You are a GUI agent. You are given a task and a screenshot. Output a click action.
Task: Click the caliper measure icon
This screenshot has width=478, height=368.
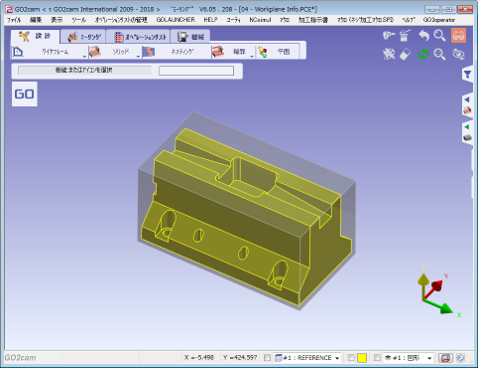[388, 35]
